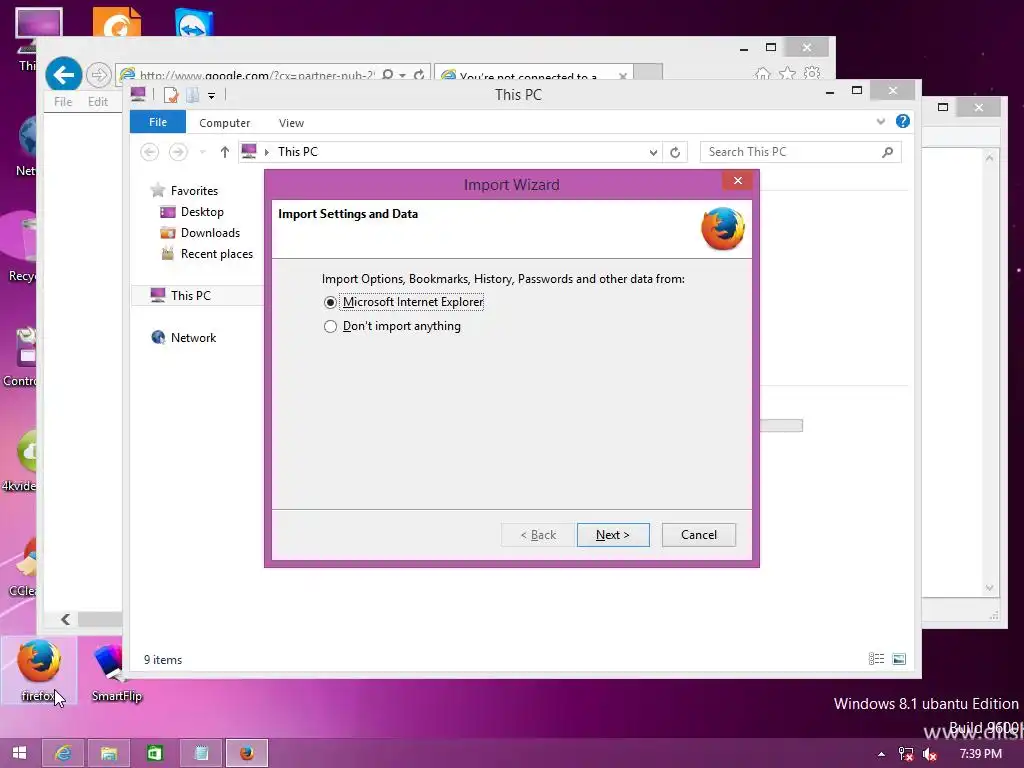This screenshot has height=768, width=1024.
Task: Click network status tray icon
Action: tap(906, 754)
